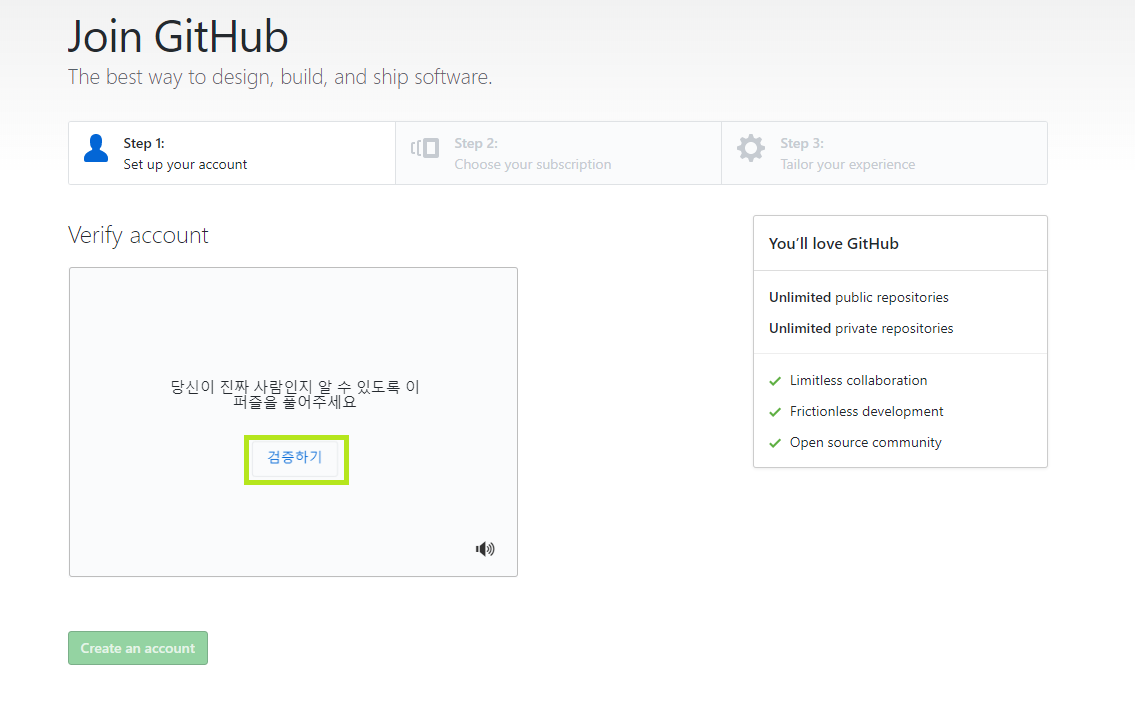Switch to the audio challenge speaker icon

(485, 549)
